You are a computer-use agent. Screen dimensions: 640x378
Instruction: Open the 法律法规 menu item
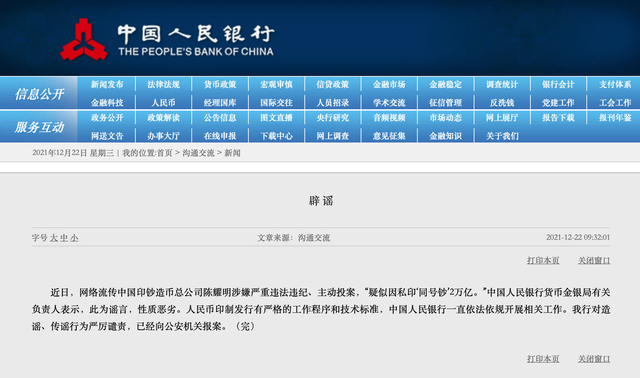click(163, 84)
